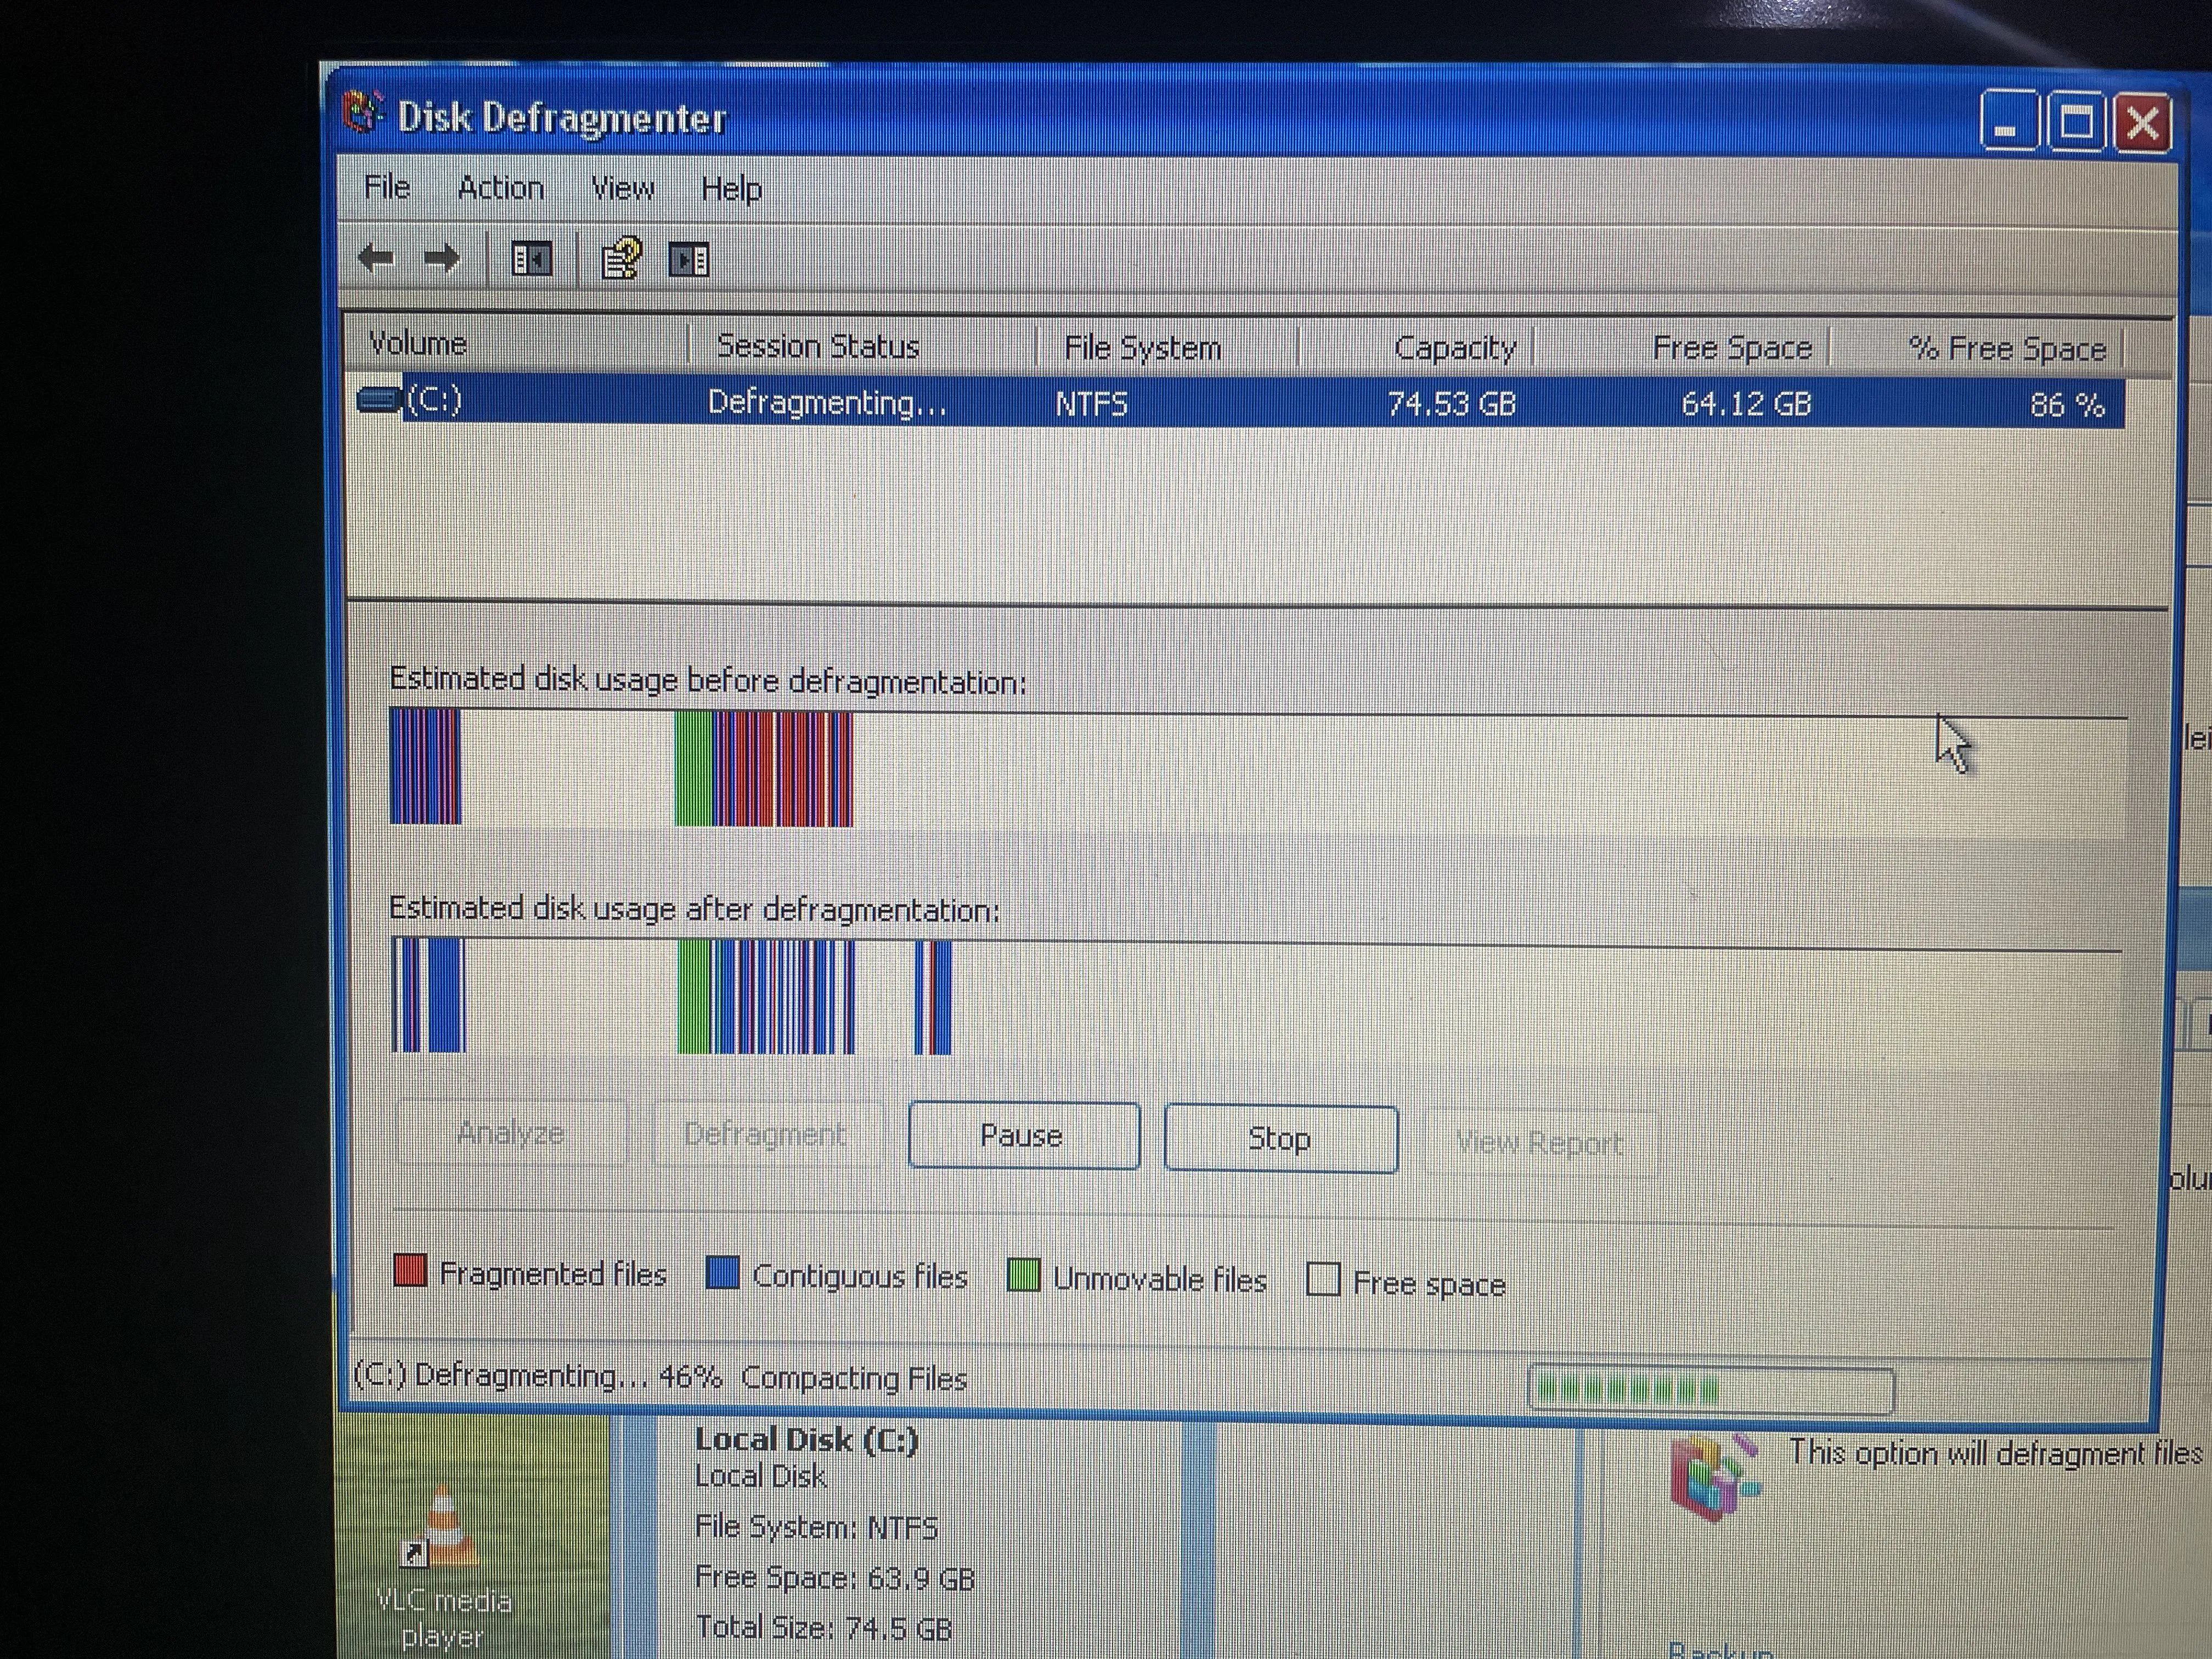2212x1659 pixels.
Task: Toggle the console tree pane icon
Action: [x=531, y=260]
